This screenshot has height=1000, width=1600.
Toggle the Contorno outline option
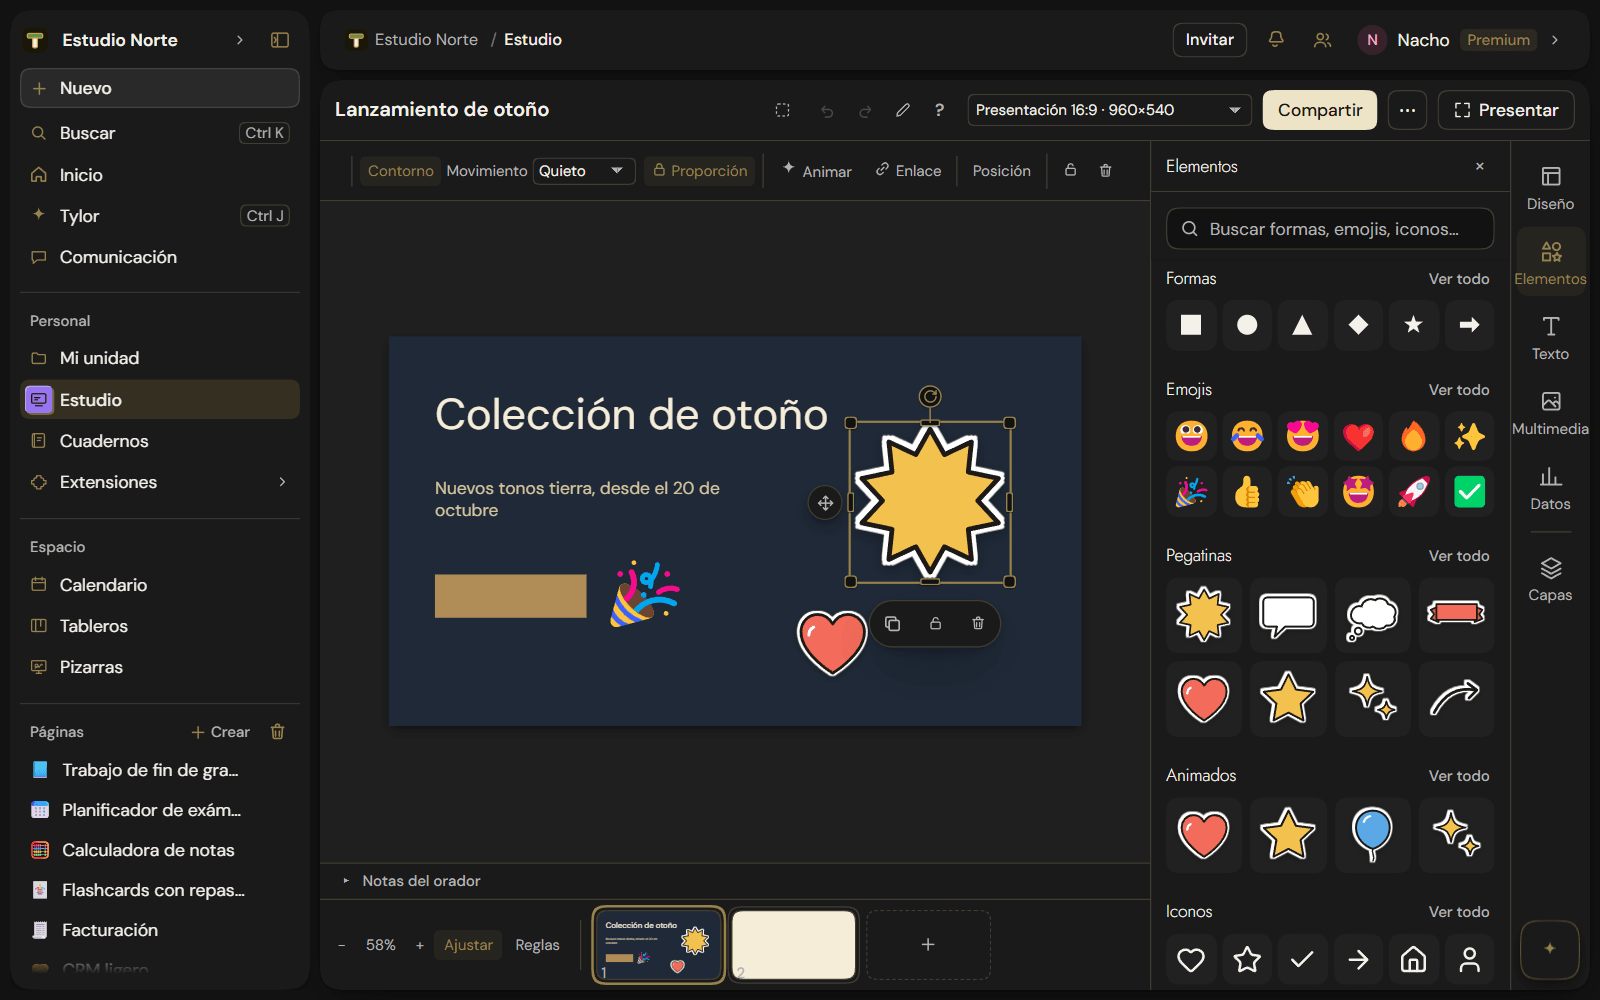point(400,171)
